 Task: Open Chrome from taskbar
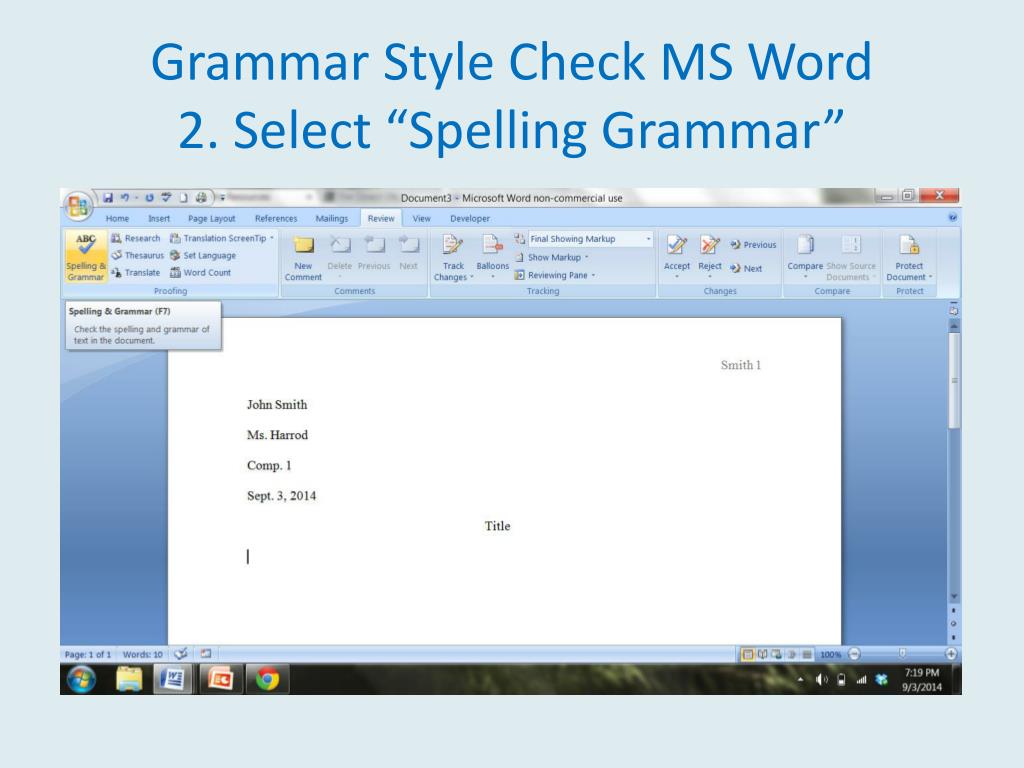point(267,679)
